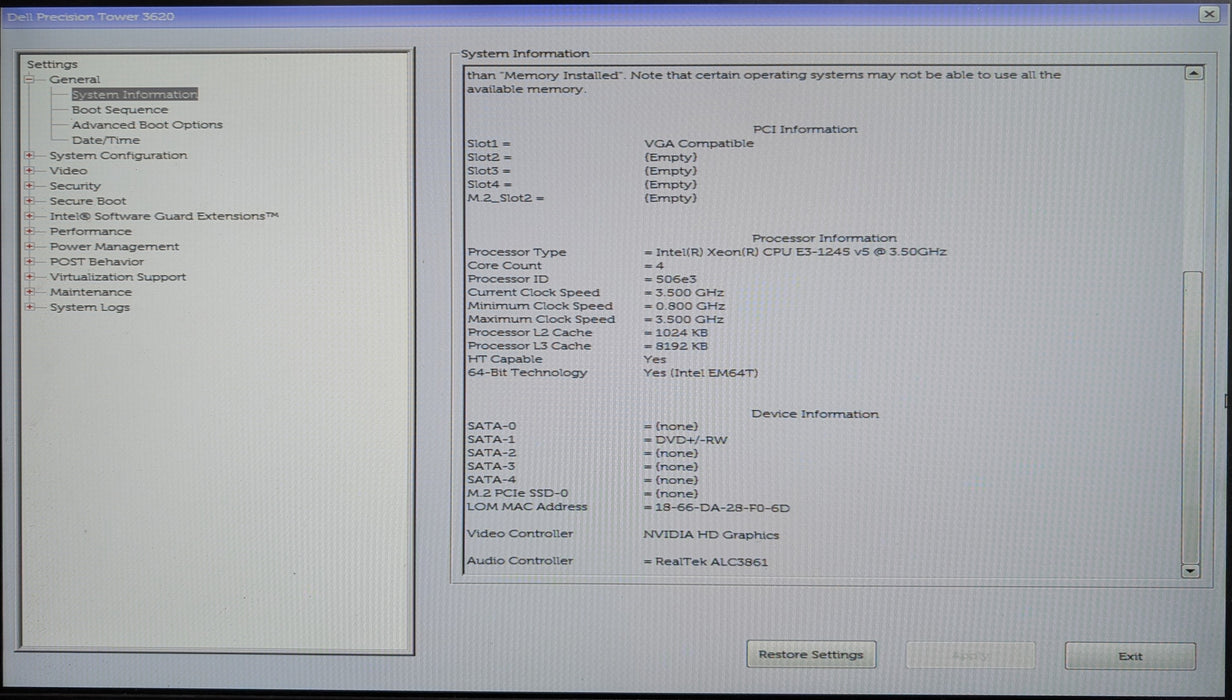The image size is (1232, 700).
Task: Click the 'NVIDIA HD Graphics' text
Action: (x=711, y=535)
